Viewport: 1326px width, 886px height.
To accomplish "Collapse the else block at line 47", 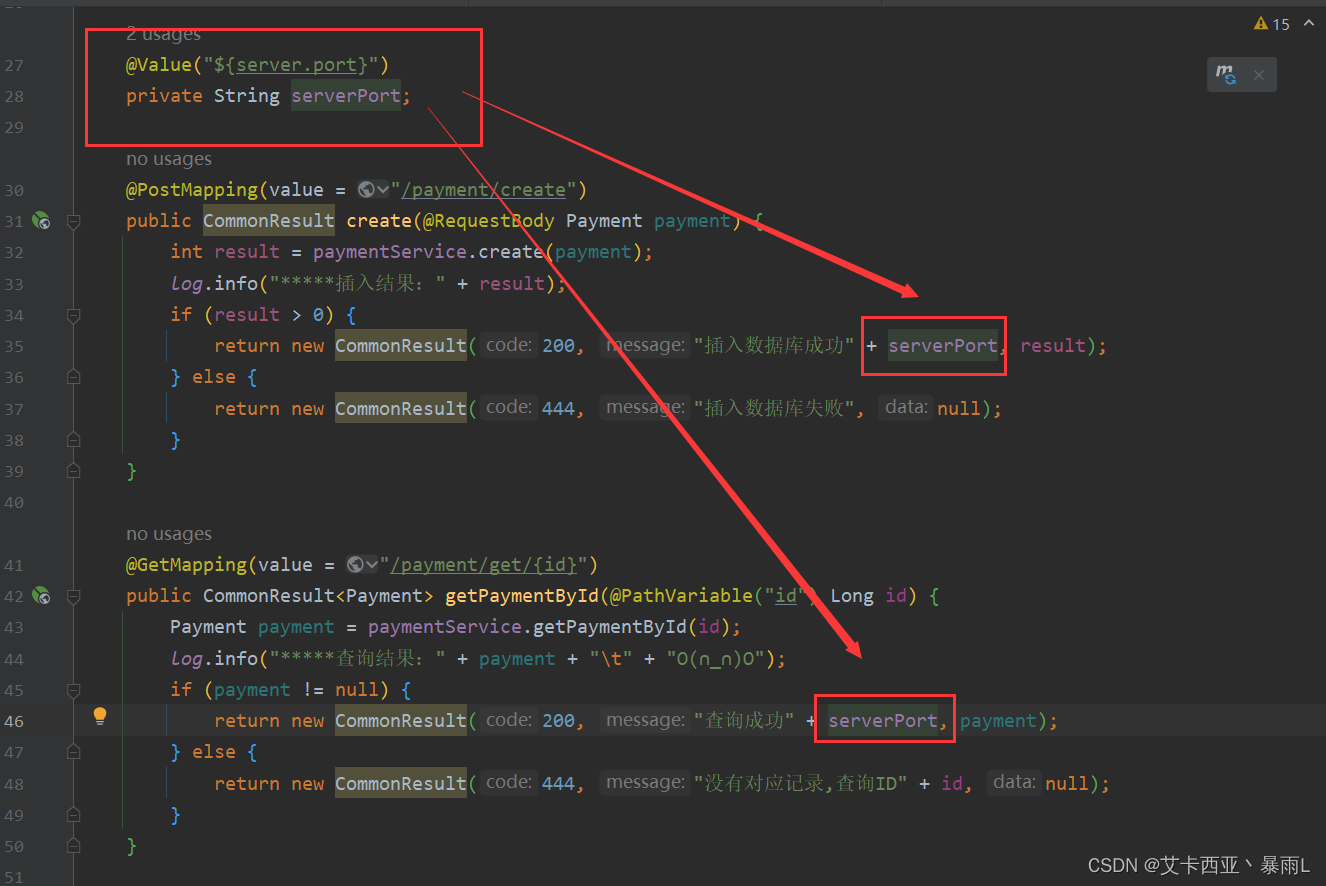I will coord(73,752).
